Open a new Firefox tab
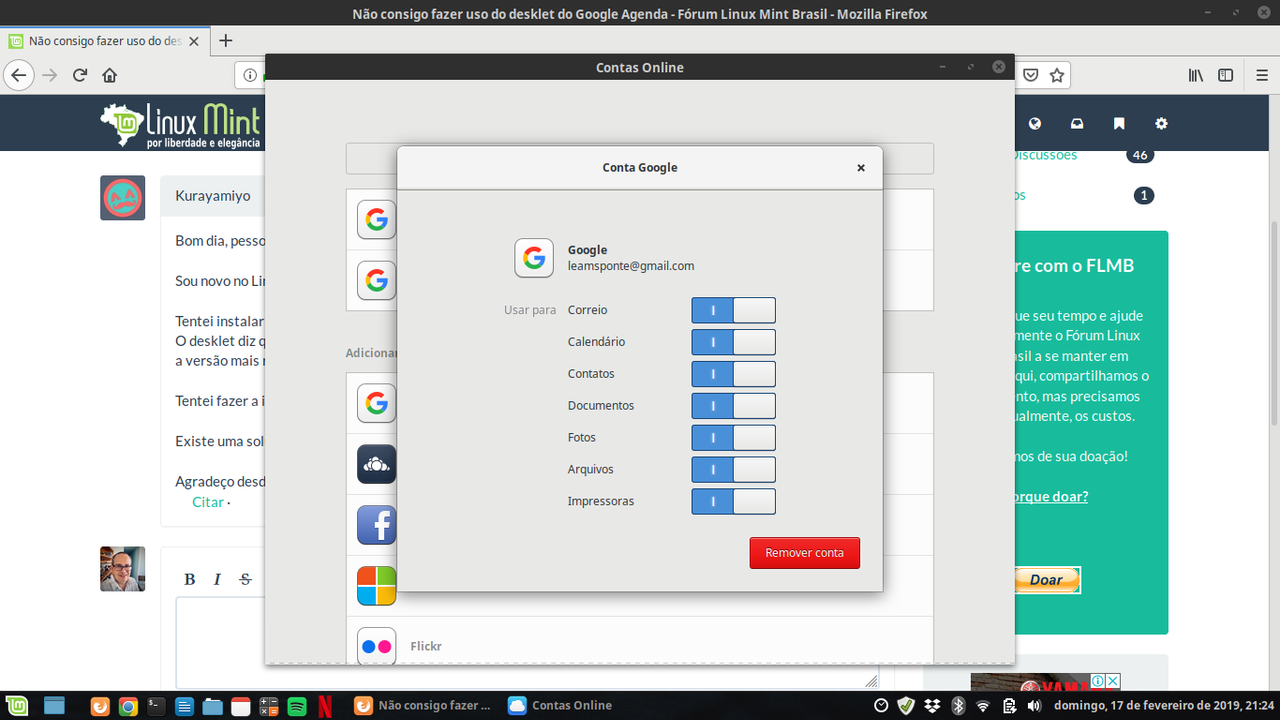Viewport: 1280px width, 720px height. tap(226, 41)
